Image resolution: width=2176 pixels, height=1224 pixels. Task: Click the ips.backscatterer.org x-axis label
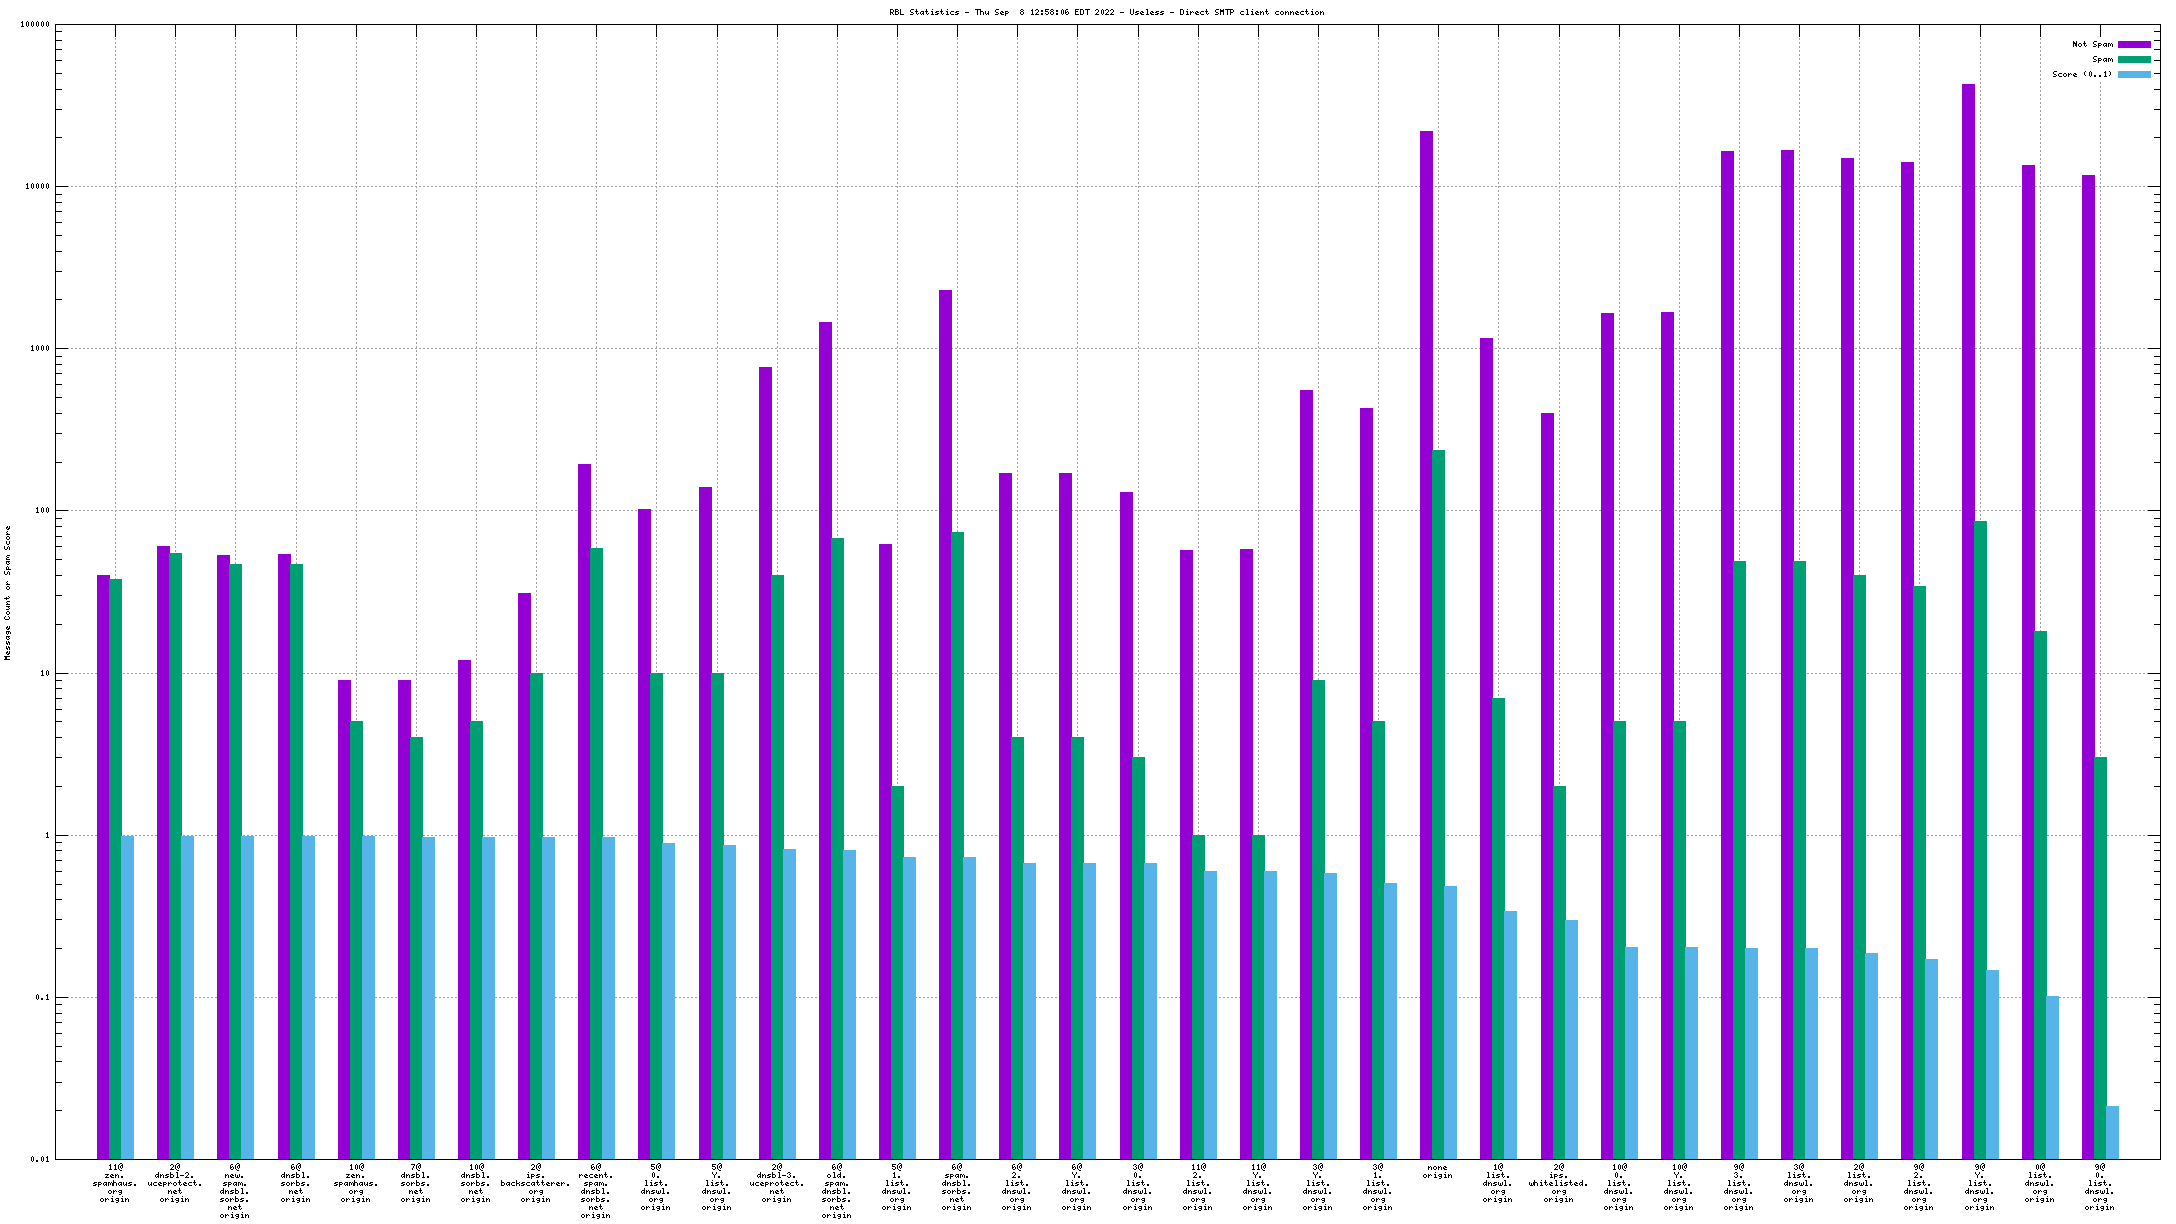click(x=536, y=1183)
